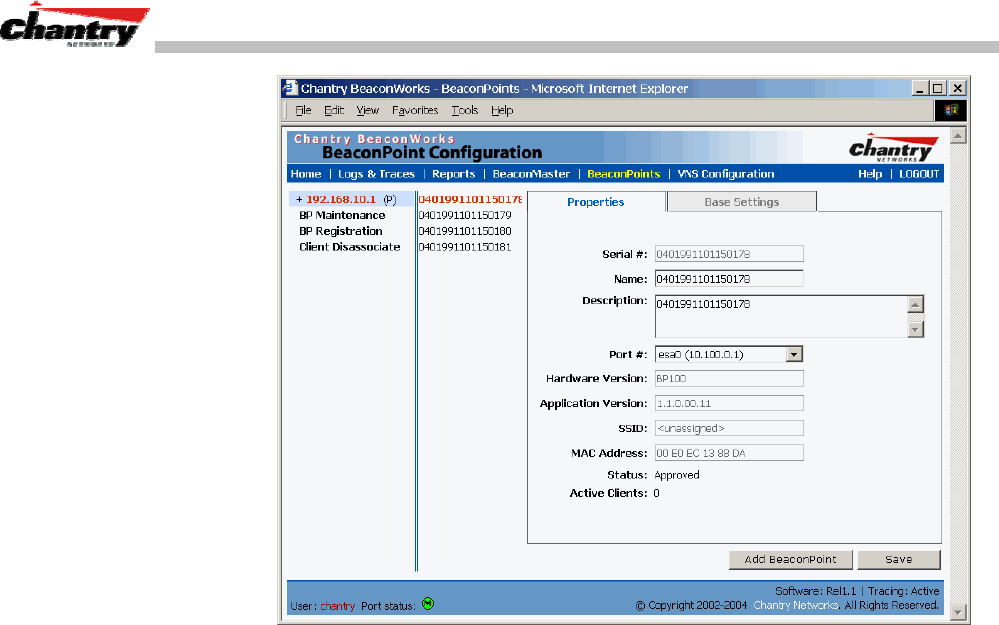Click the Approved status text
The image size is (999, 625).
[677, 475]
